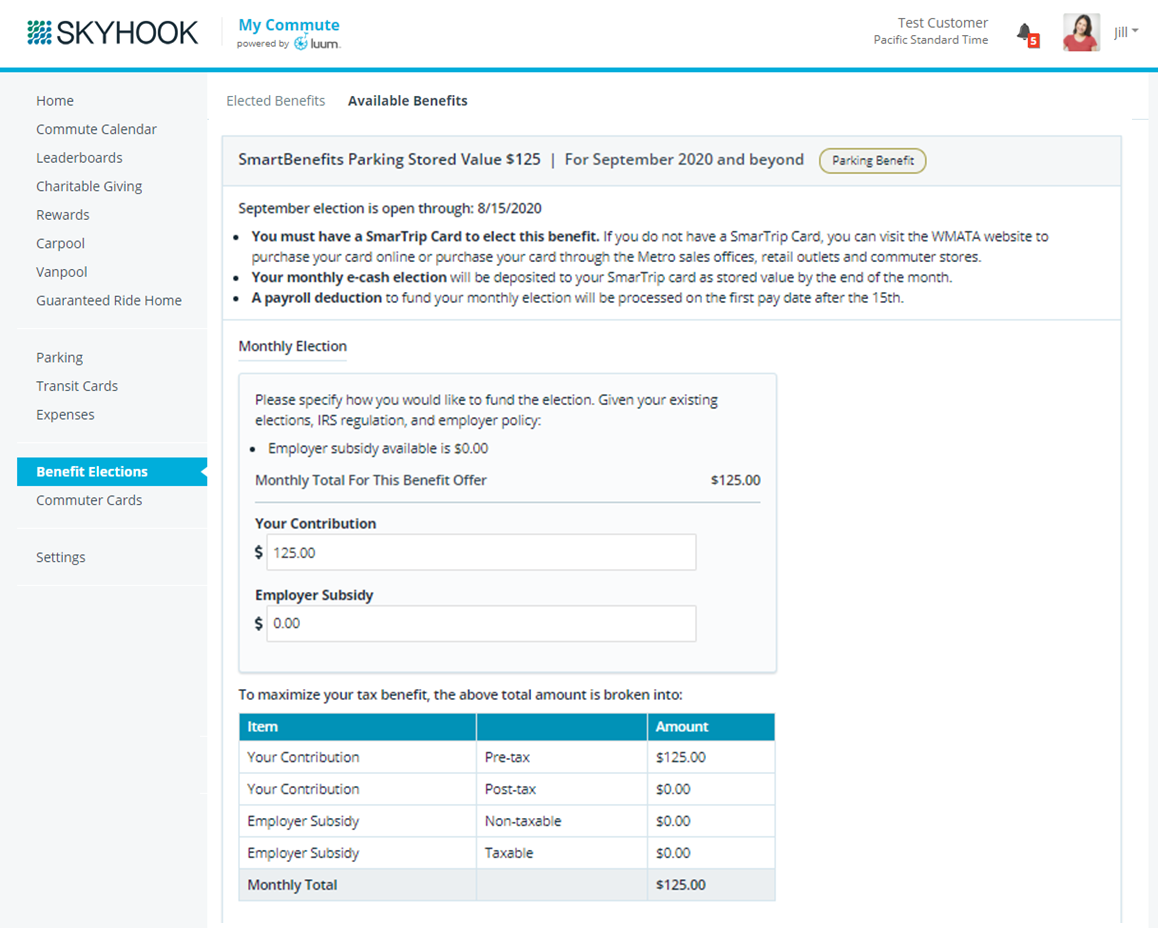Open Guaranteed Ride Home
1158x928 pixels.
[109, 300]
